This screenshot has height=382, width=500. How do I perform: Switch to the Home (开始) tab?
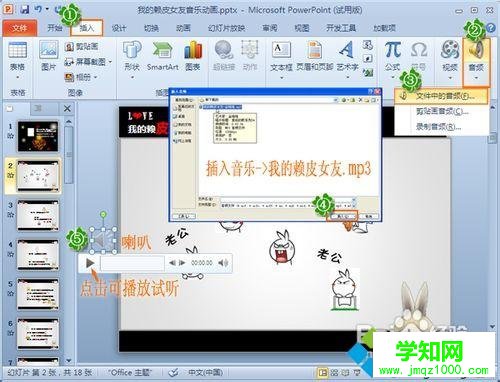coord(55,28)
